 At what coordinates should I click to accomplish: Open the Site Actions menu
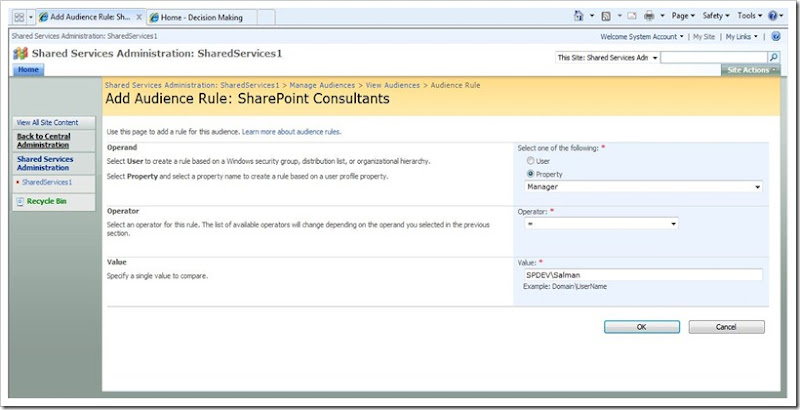(751, 70)
